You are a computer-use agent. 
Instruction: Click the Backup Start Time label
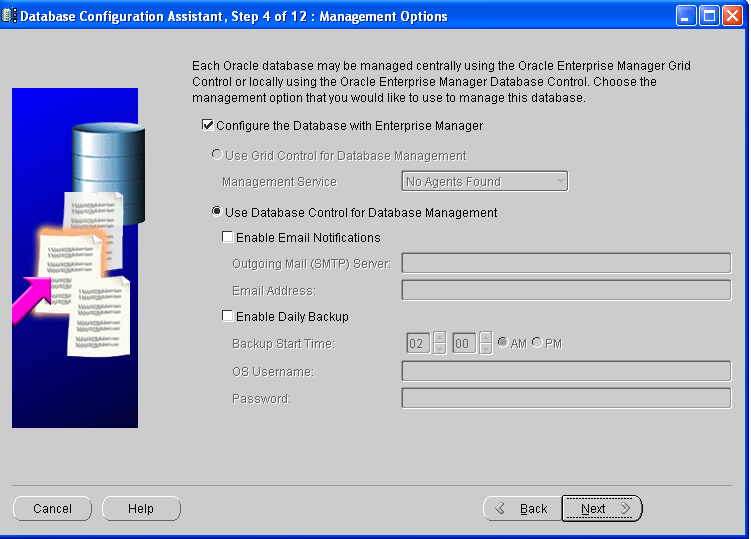pos(284,344)
